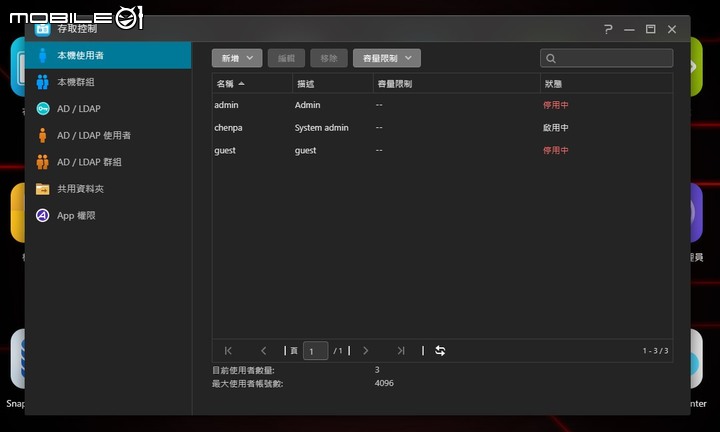Viewport: 720px width, 432px height.
Task: Click the purple App 權限 icon
Action: [43, 215]
